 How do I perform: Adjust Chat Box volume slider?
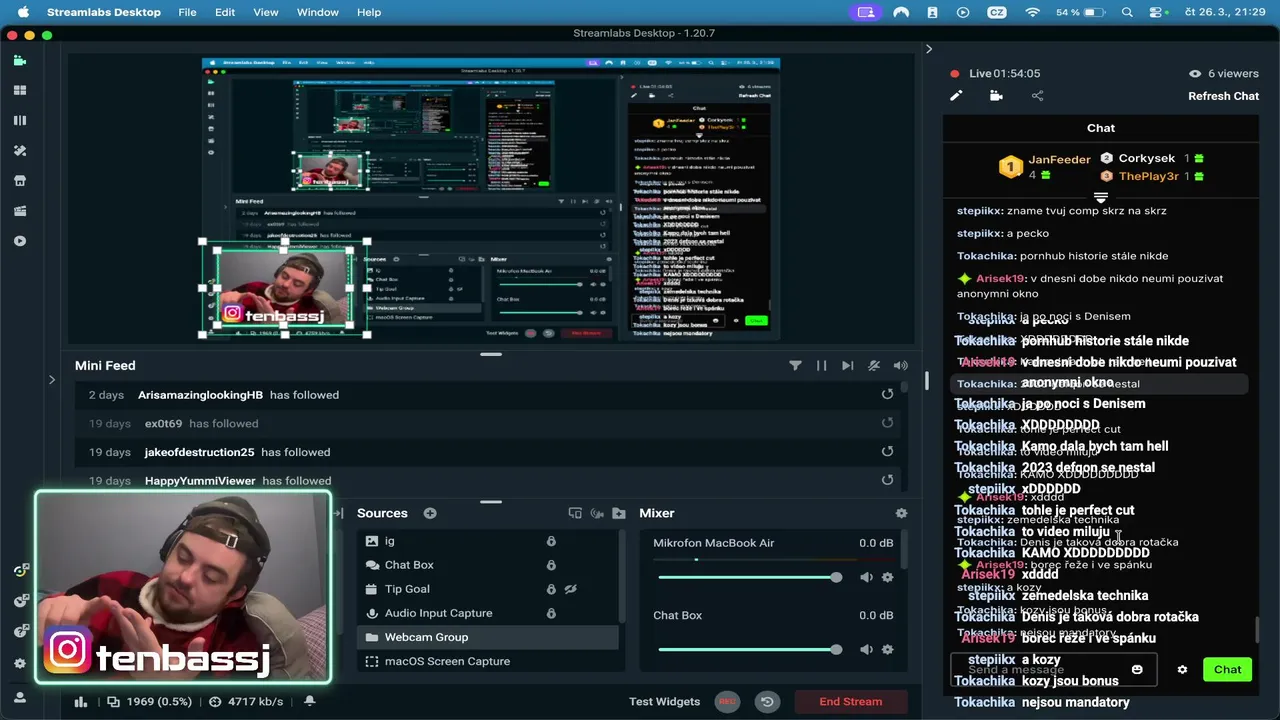[x=750, y=649]
